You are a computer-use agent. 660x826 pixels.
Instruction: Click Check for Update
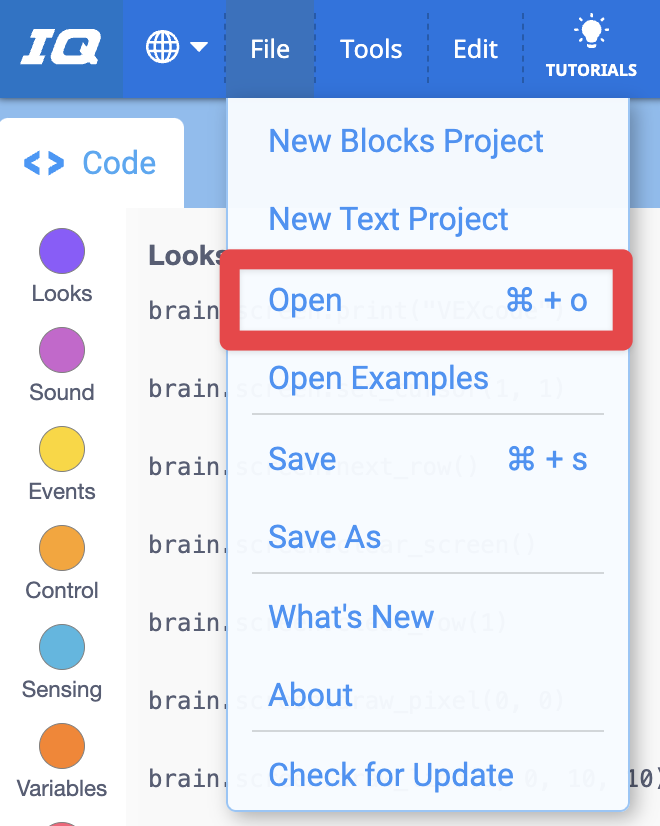pos(390,774)
